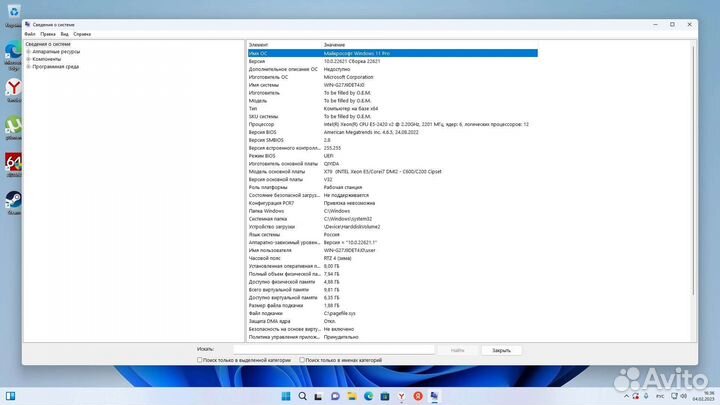Open the Chat app on the taskbar

coord(335,396)
